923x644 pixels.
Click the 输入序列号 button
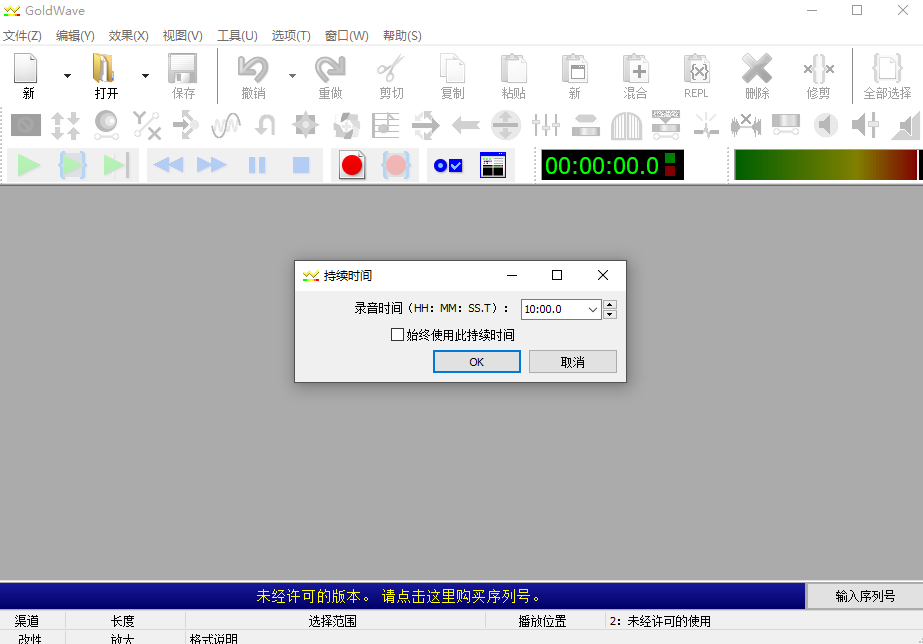pyautogui.click(x=865, y=596)
